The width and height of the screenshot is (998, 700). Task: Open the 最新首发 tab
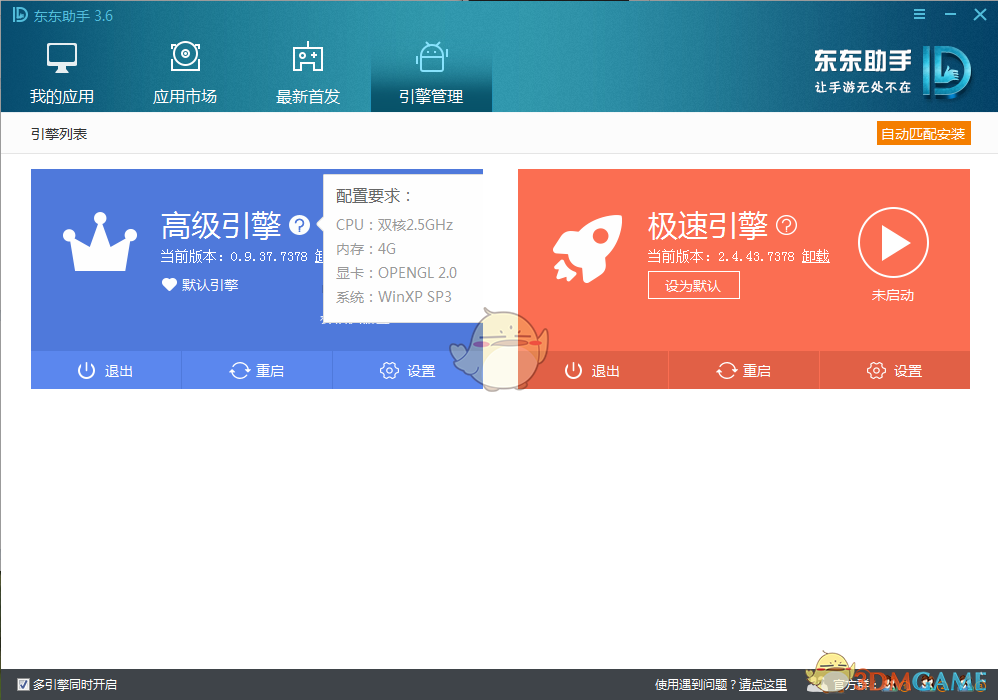[x=308, y=73]
